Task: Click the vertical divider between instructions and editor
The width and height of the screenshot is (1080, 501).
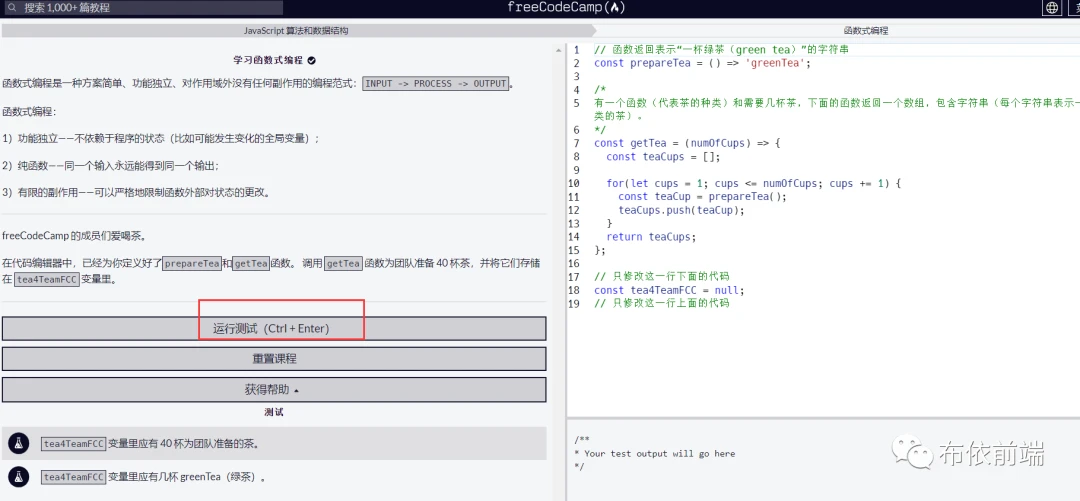Action: 557,270
